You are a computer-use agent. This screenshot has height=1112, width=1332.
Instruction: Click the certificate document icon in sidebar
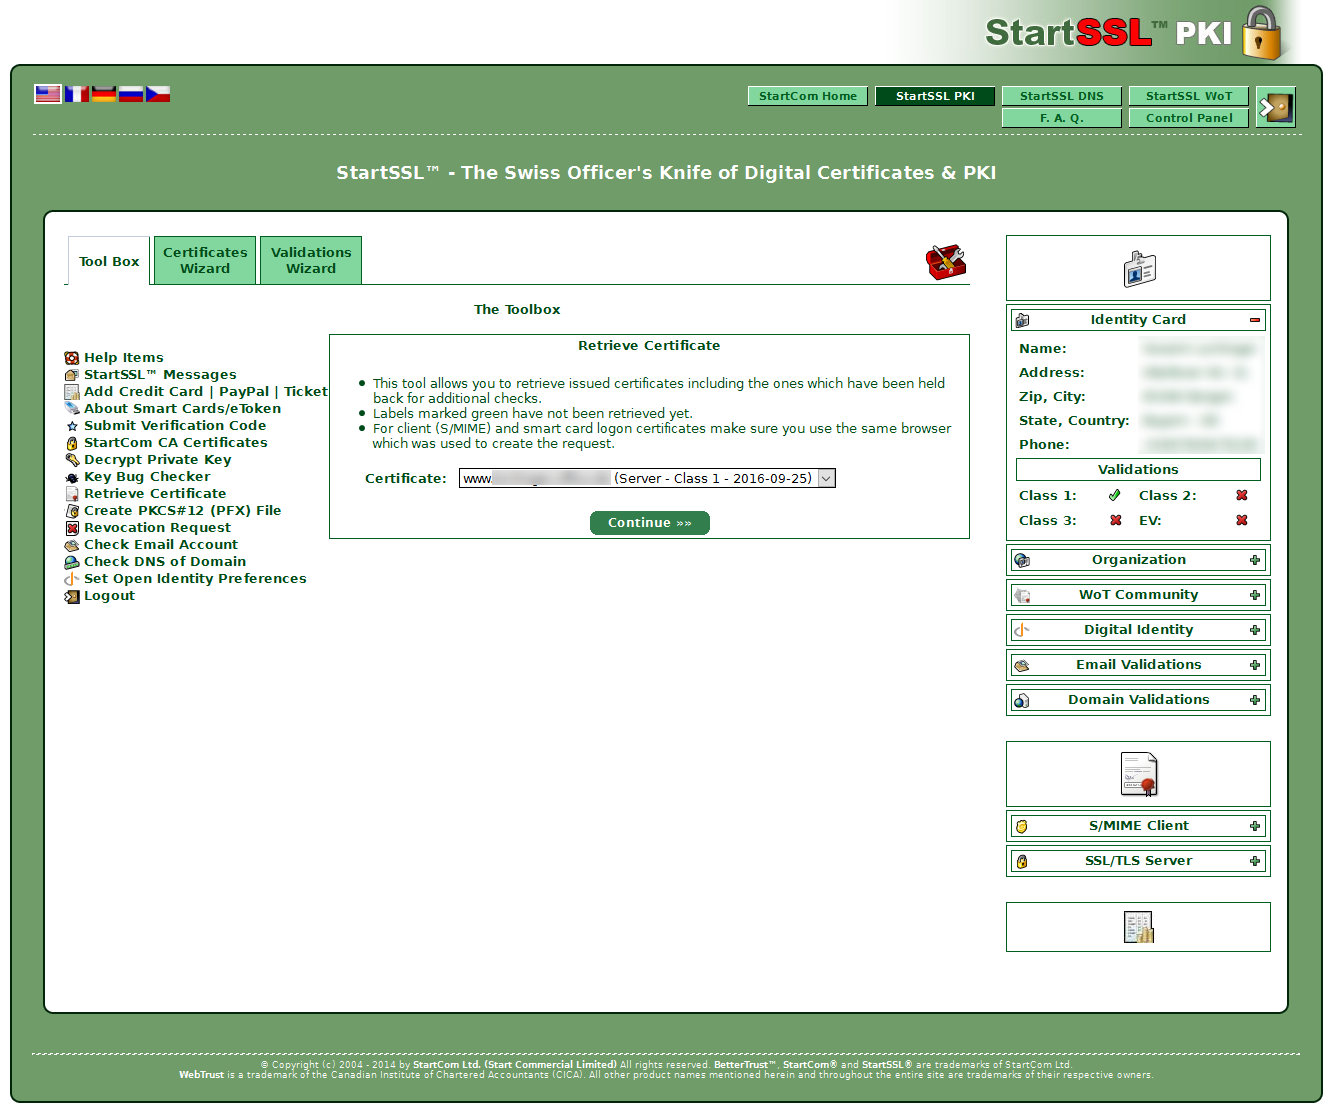click(x=1139, y=774)
